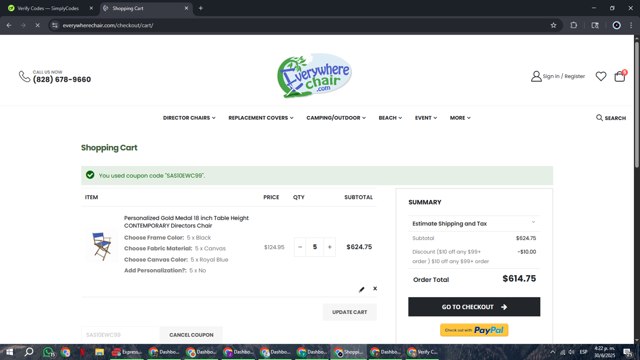Screen dimensions: 640x360
Task: Close the Verify Codes SimplyCodes tab
Action: tap(91, 8)
